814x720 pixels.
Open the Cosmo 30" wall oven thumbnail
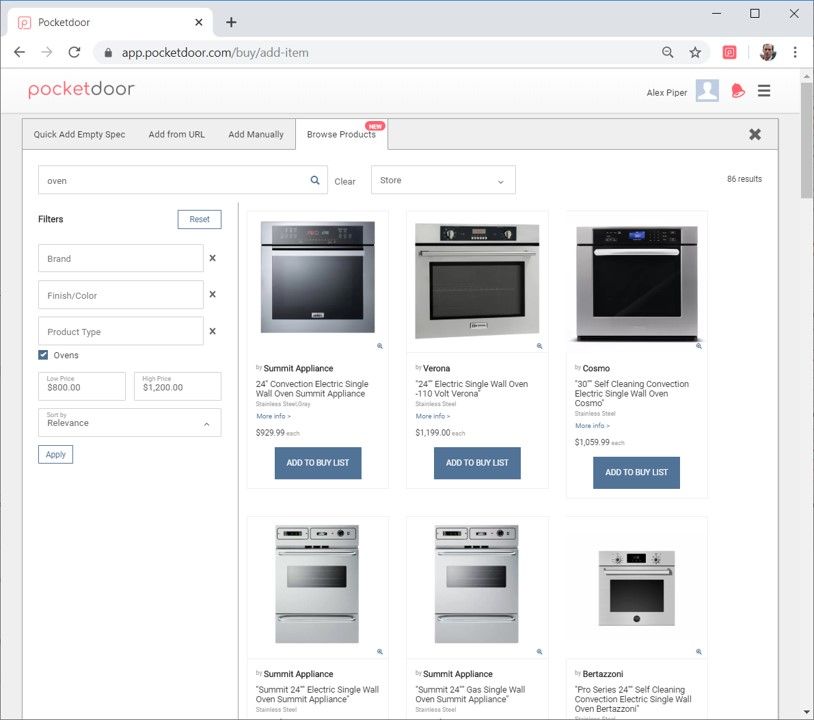[x=636, y=283]
